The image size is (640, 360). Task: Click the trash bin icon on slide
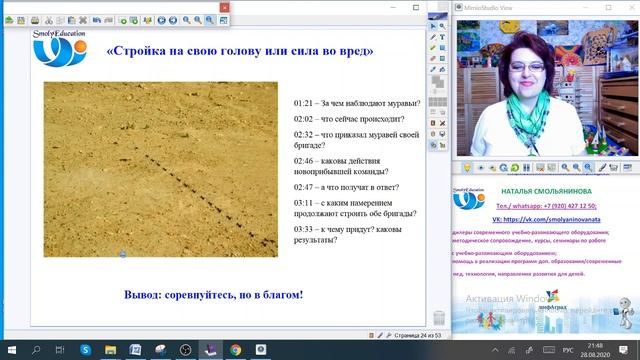439,318
